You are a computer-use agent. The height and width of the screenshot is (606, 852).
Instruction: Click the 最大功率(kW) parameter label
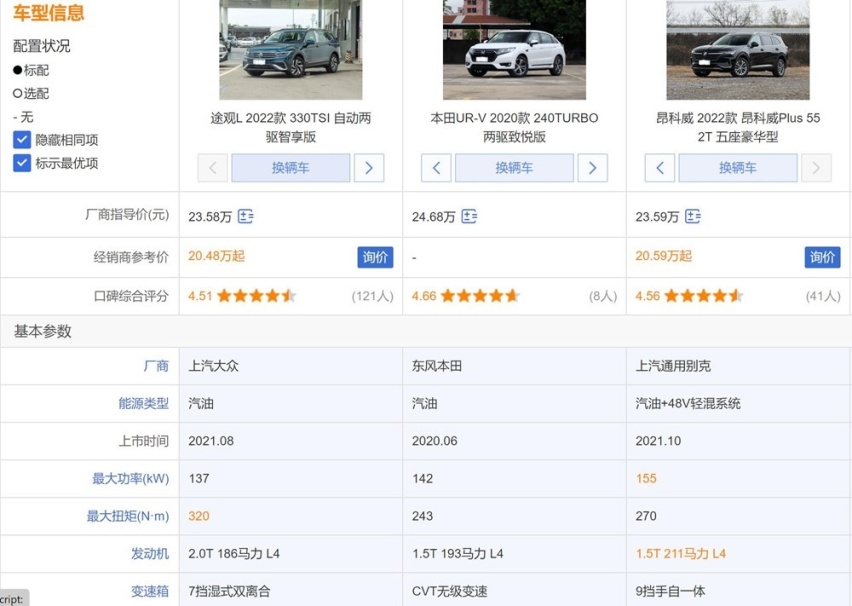tap(130, 478)
